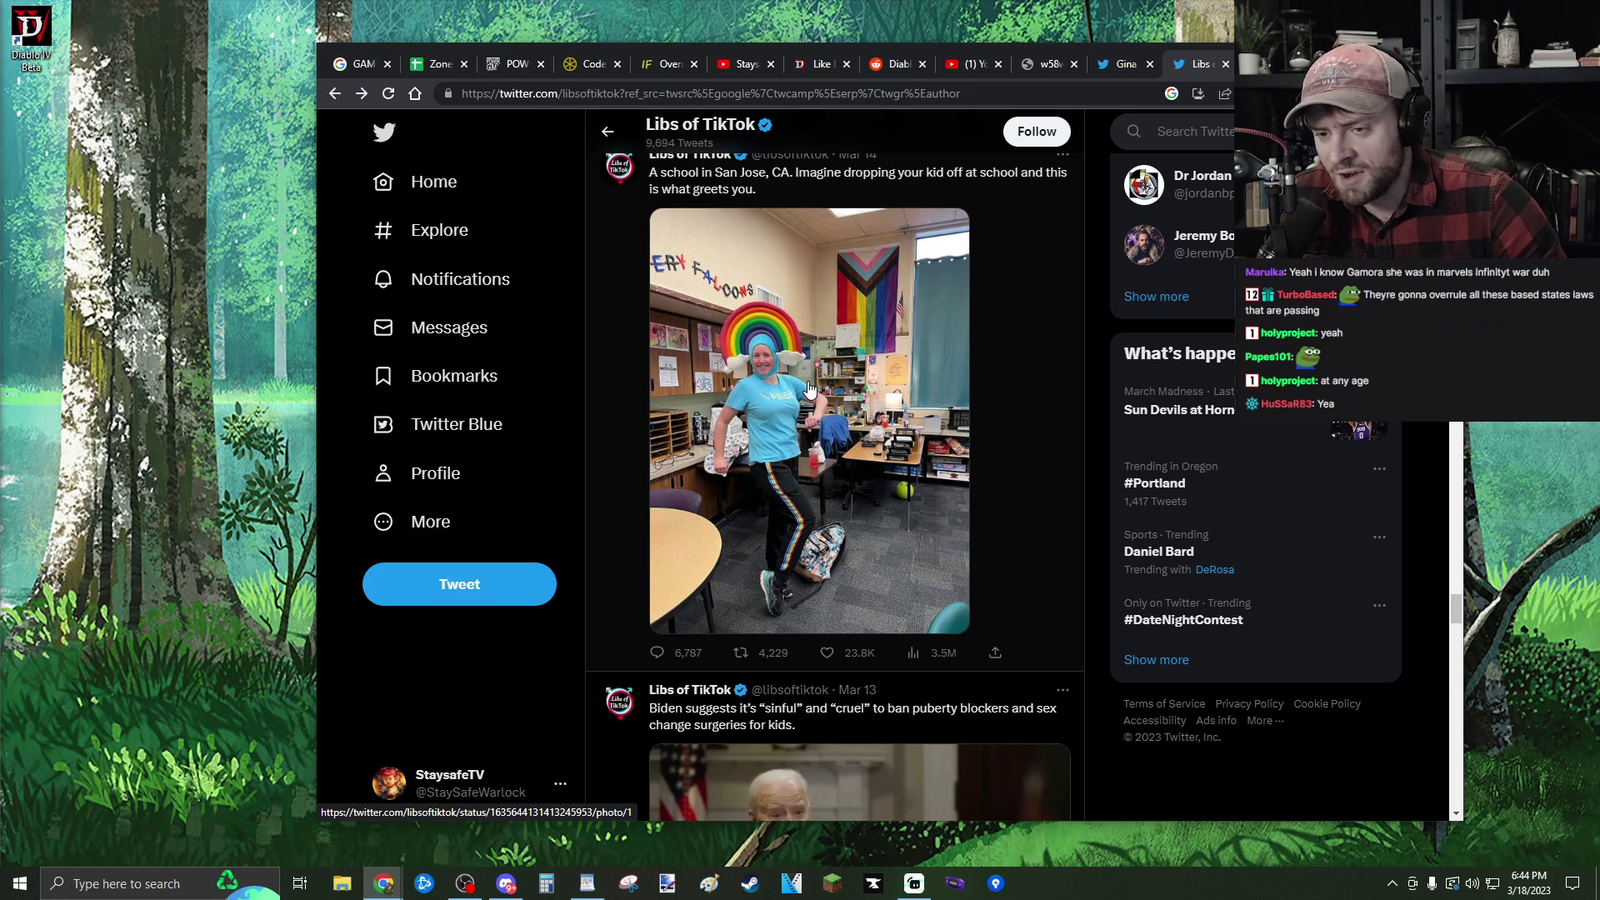Click the reply icon with 6,787

[657, 652]
